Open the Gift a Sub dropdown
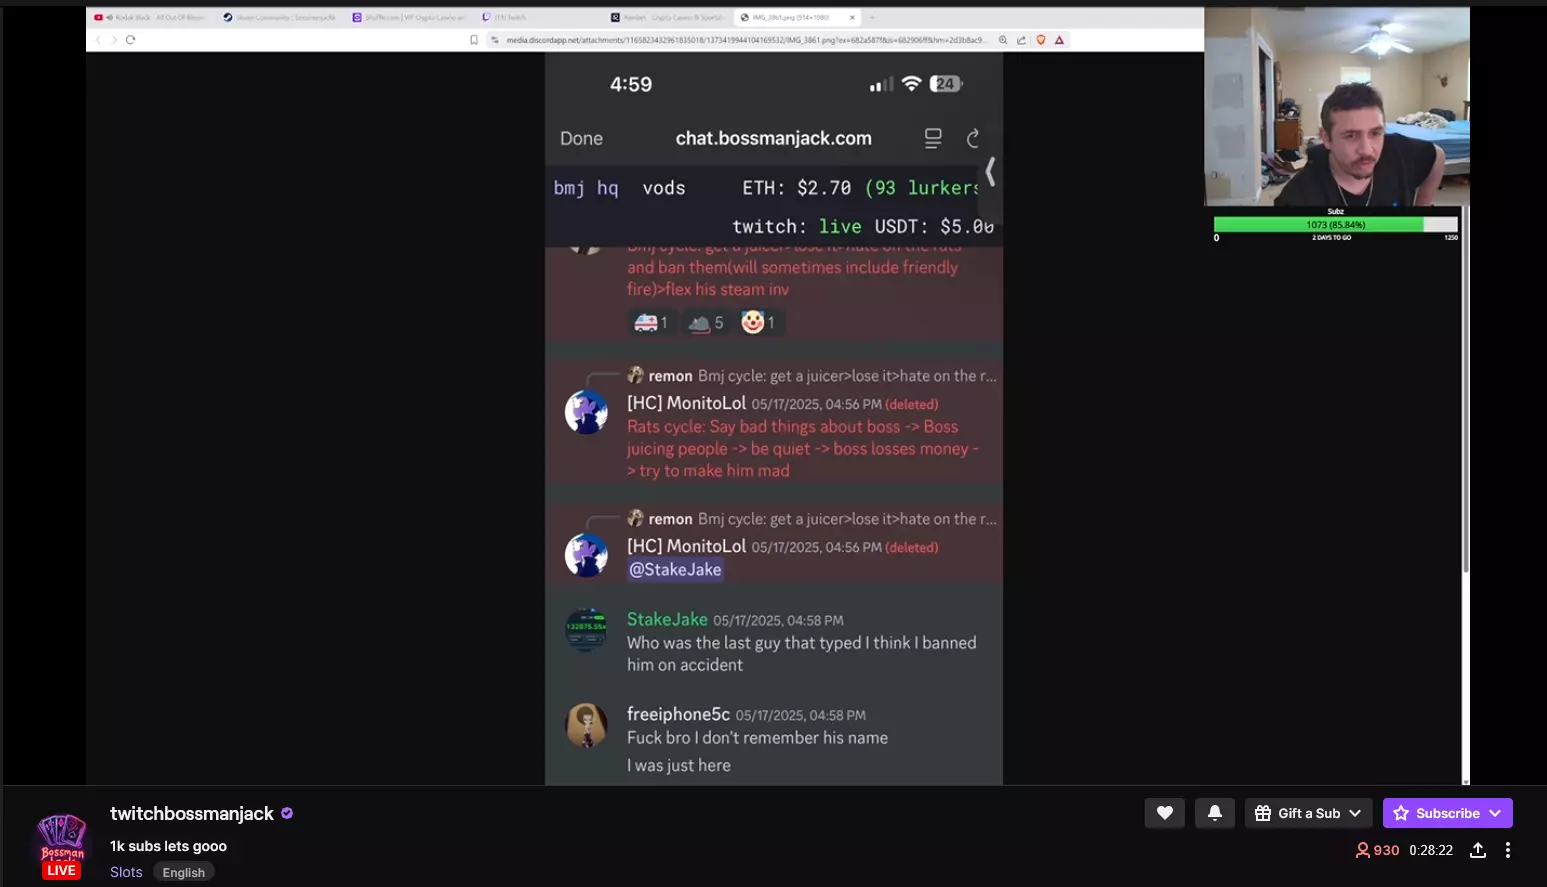 click(1308, 813)
